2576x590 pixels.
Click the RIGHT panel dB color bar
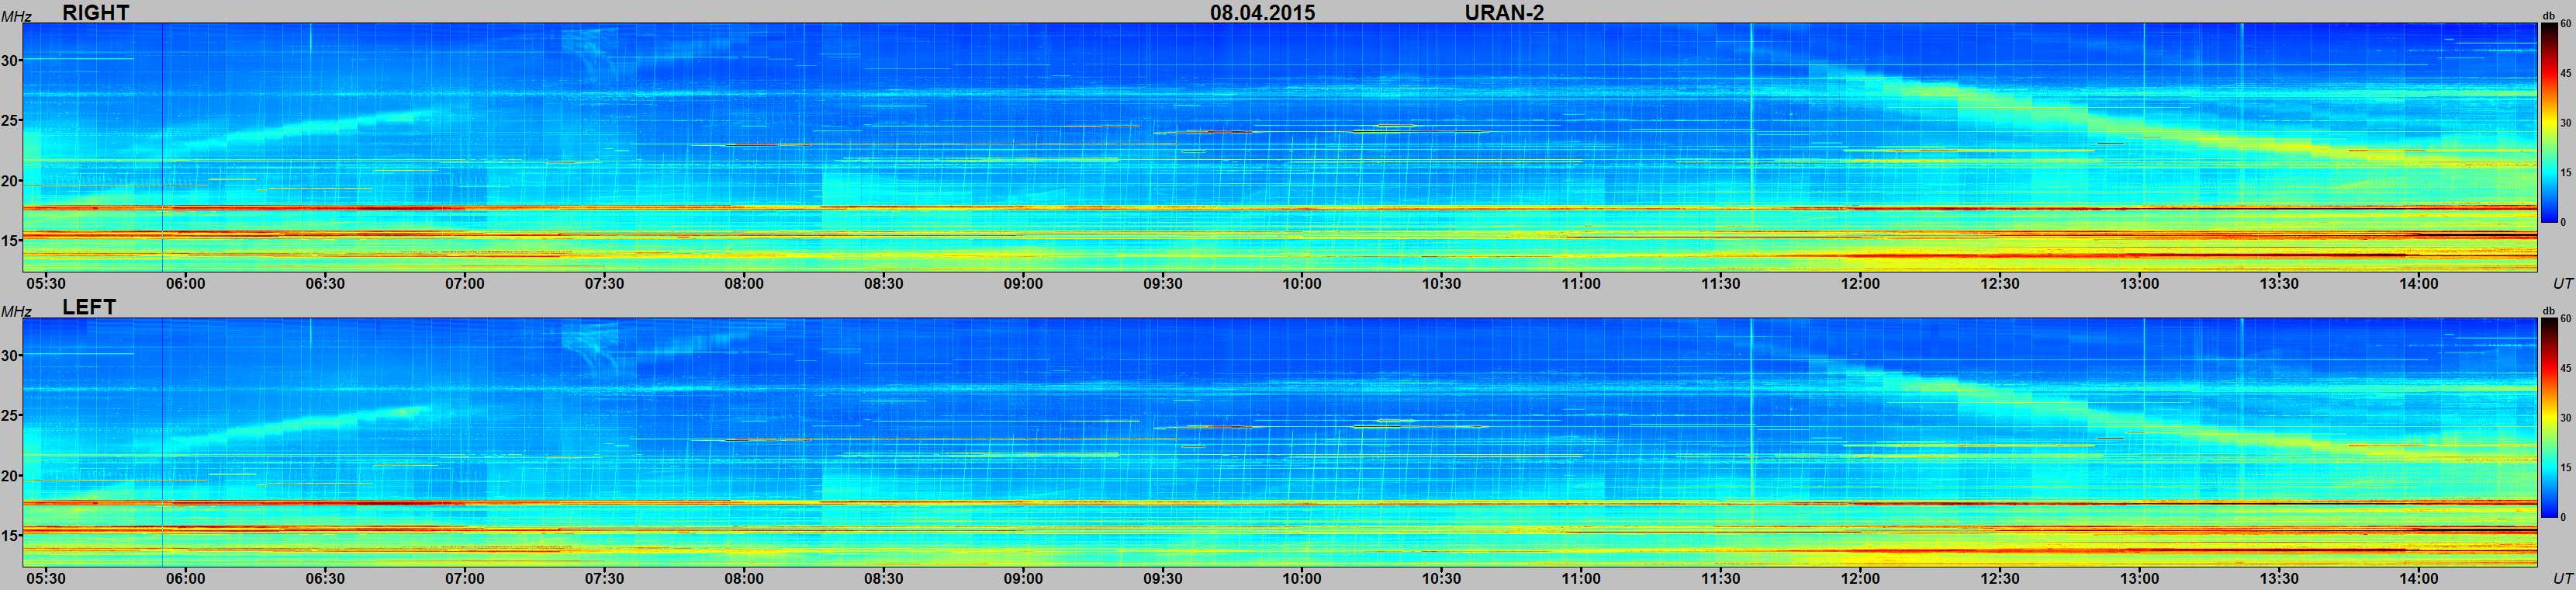[x=2549, y=123]
